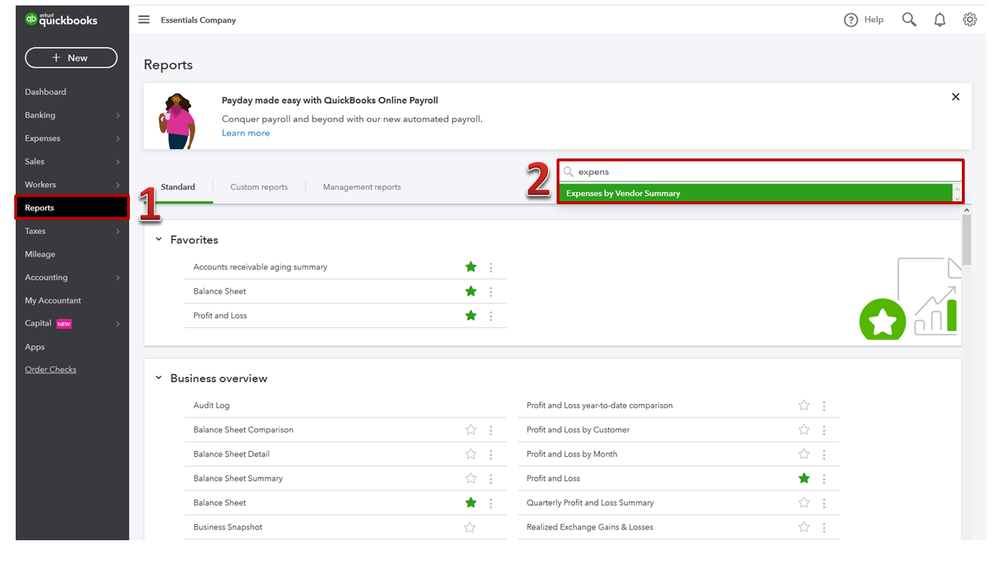The height and width of the screenshot is (566, 999).
Task: Click the report search field containing expens
Action: (760, 171)
